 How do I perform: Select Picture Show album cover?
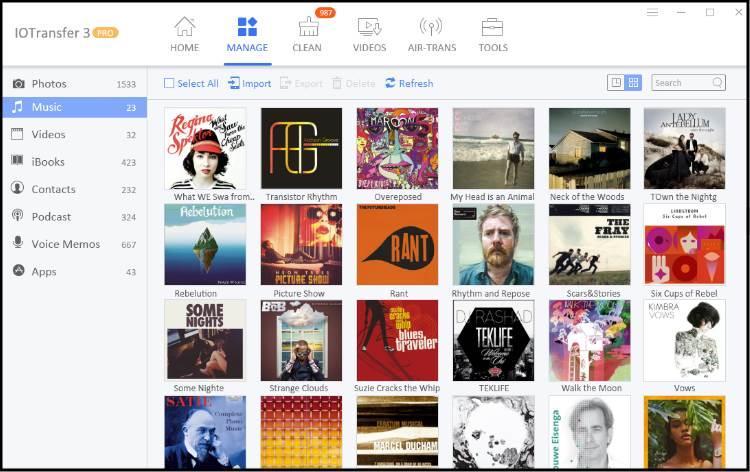coord(301,244)
